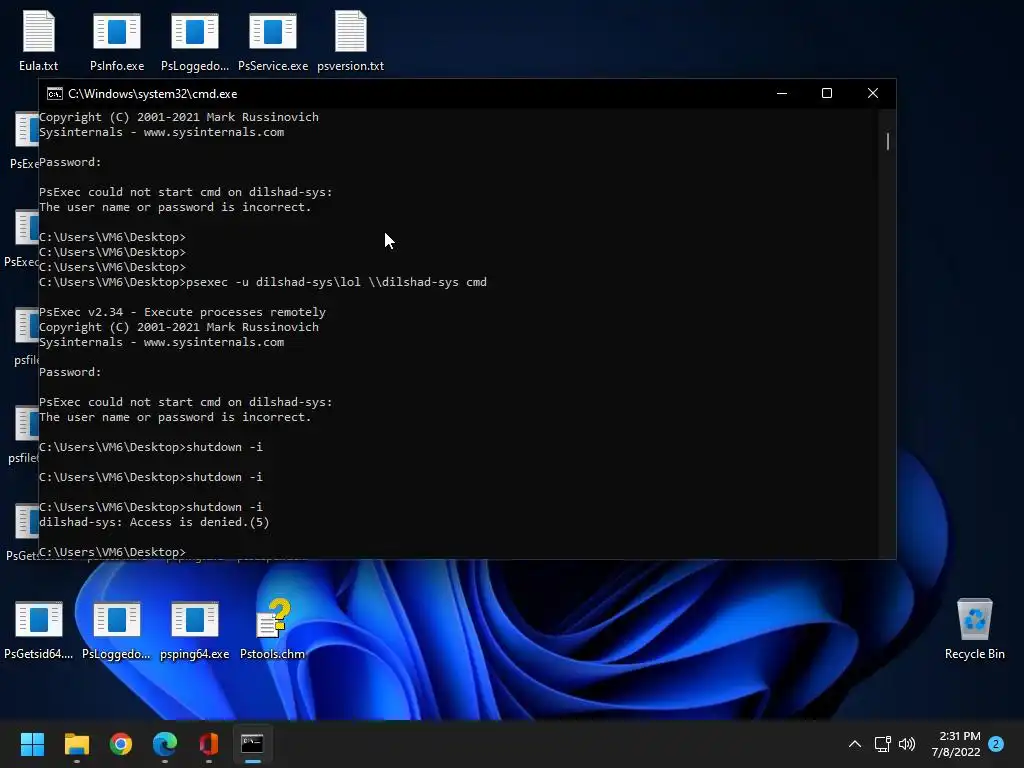The width and height of the screenshot is (1024, 768).
Task: Open Microsoft Office from the taskbar
Action: [209, 744]
